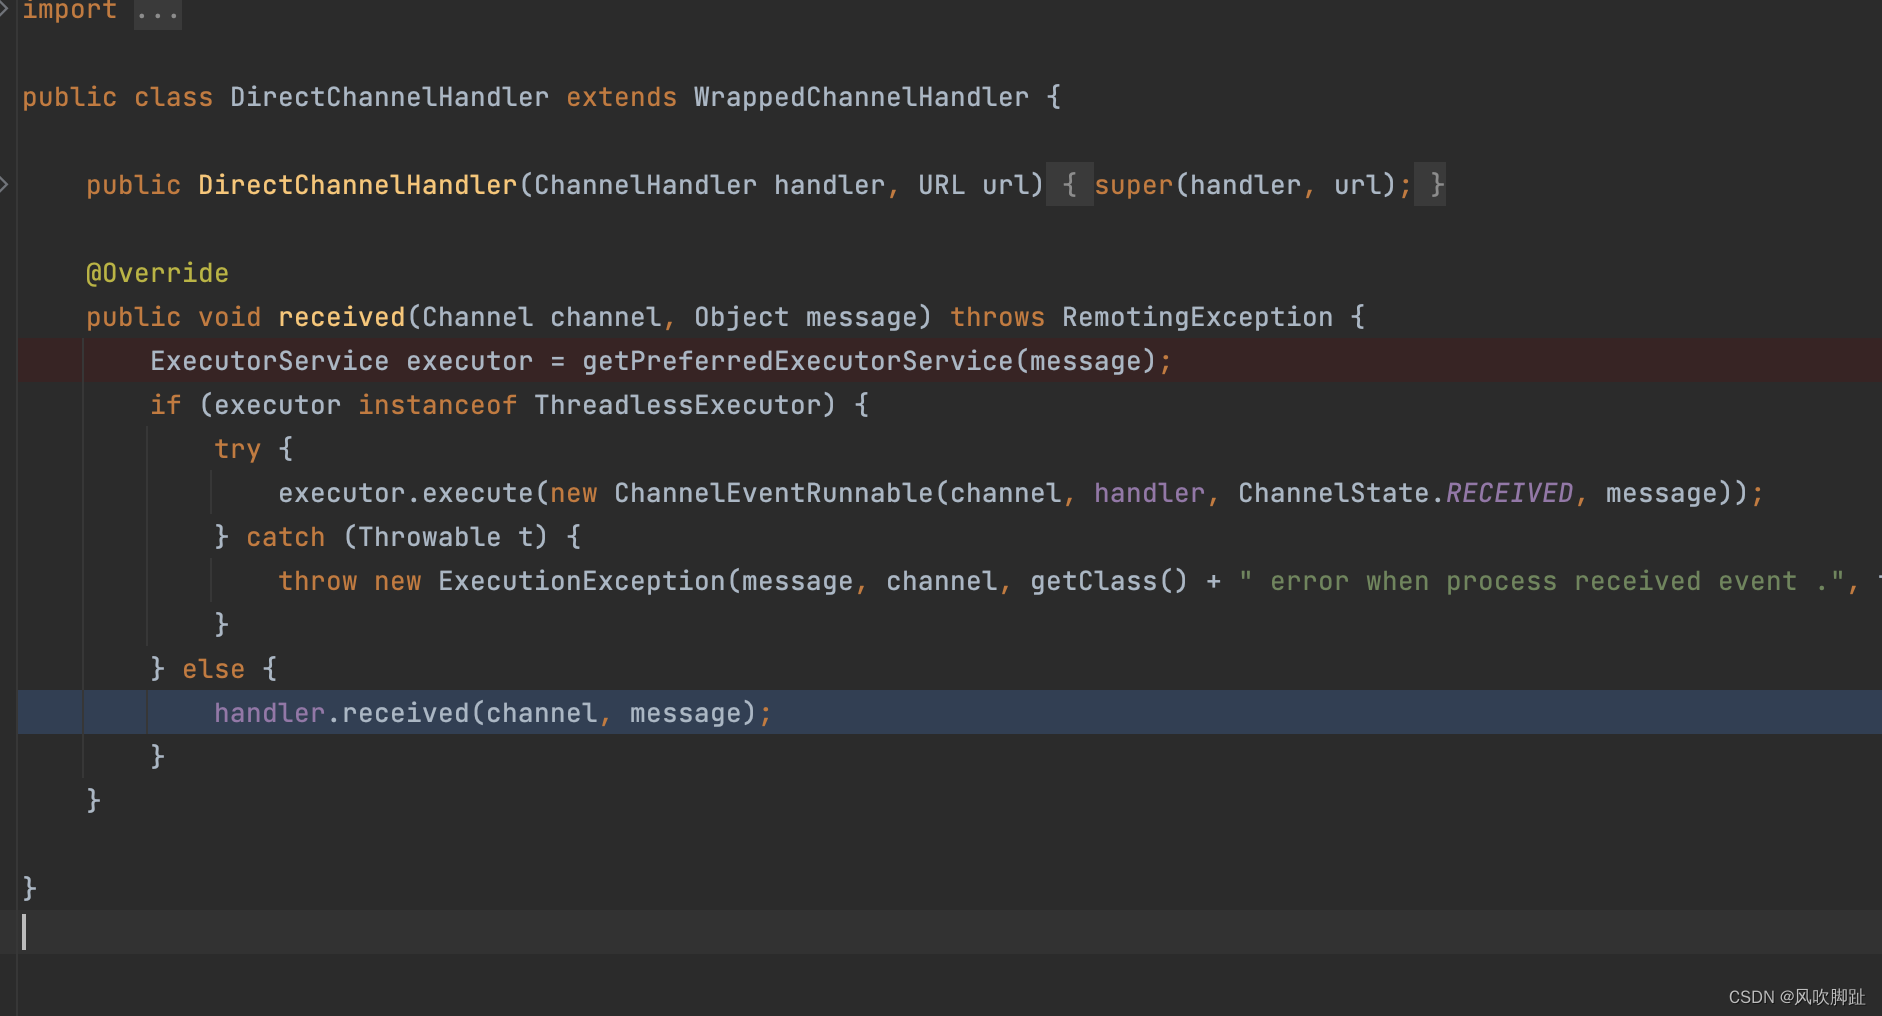Screen dimensions: 1882x1016
Task: Click the getPreferredExecutorService method call
Action: [797, 361]
